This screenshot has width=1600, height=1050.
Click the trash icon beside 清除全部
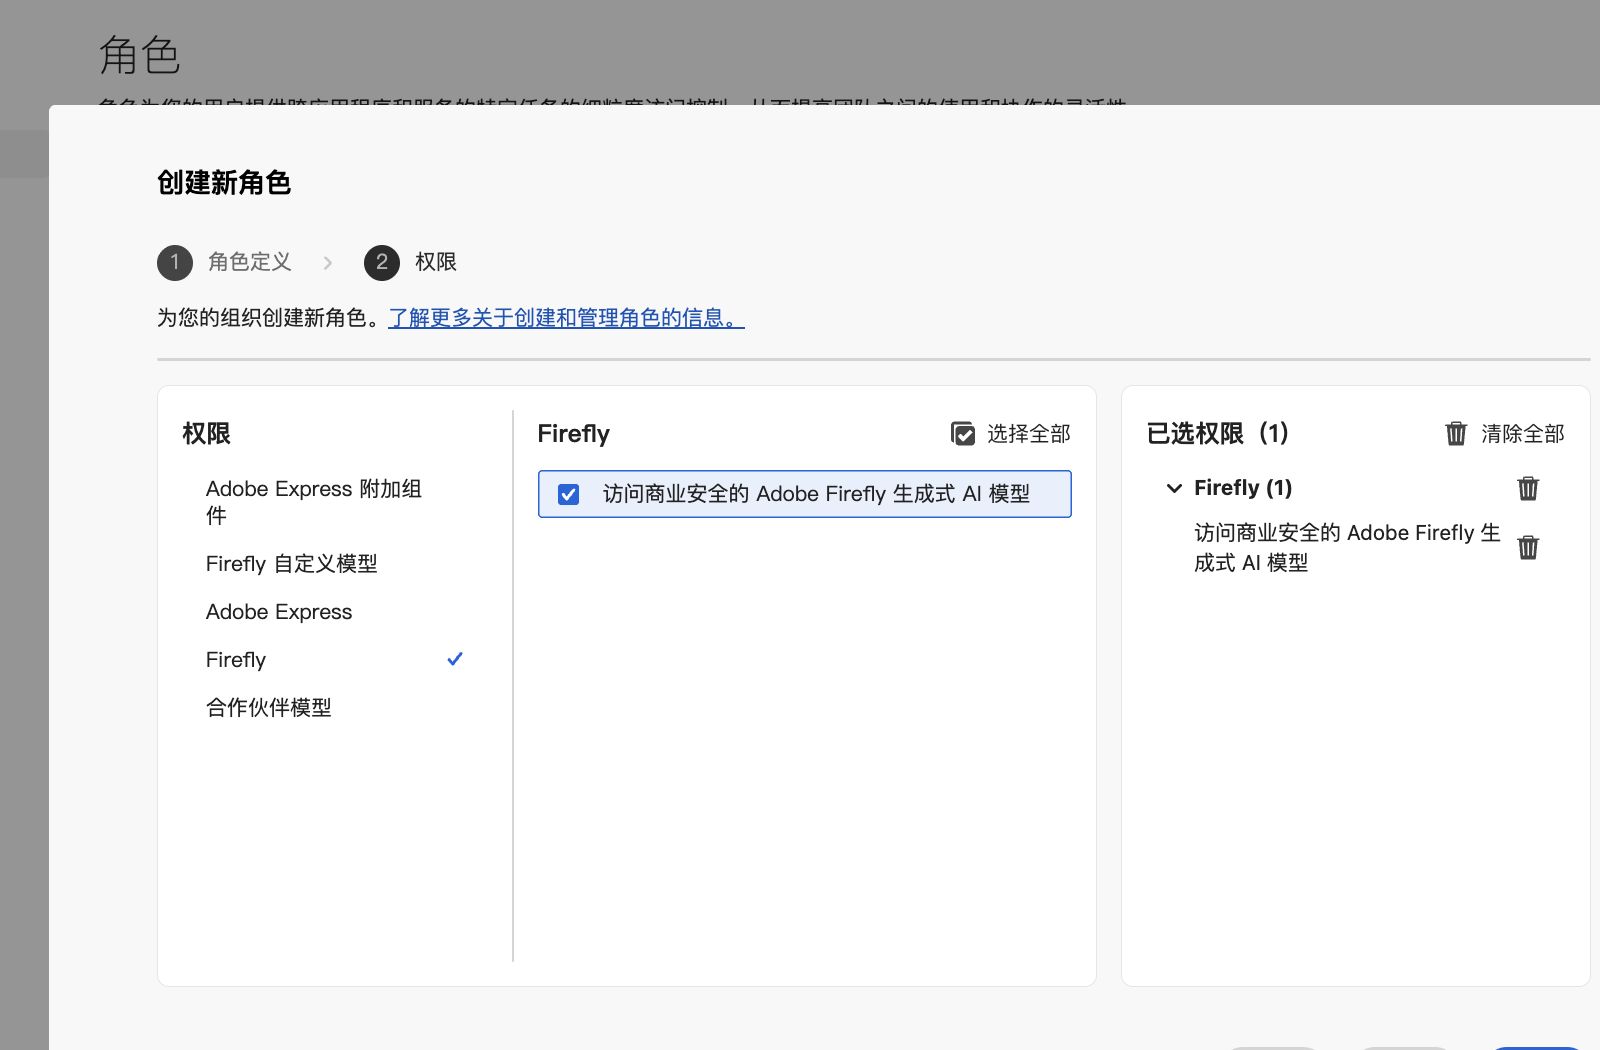click(1455, 434)
